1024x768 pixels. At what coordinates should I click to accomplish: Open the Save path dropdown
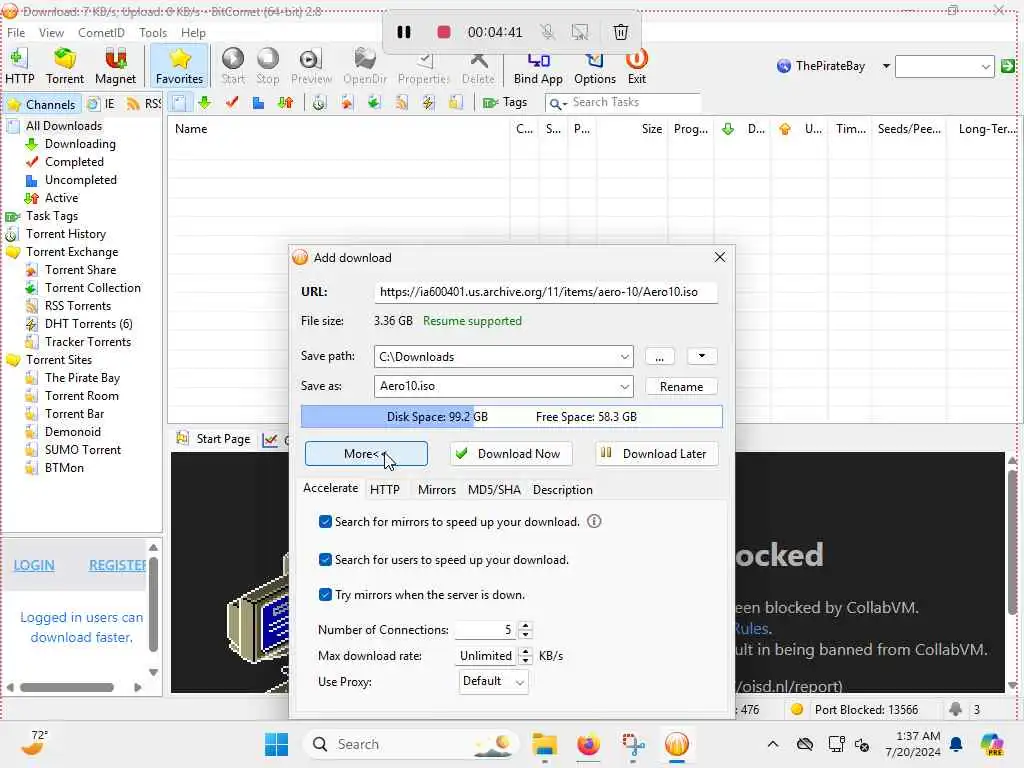pyautogui.click(x=624, y=357)
